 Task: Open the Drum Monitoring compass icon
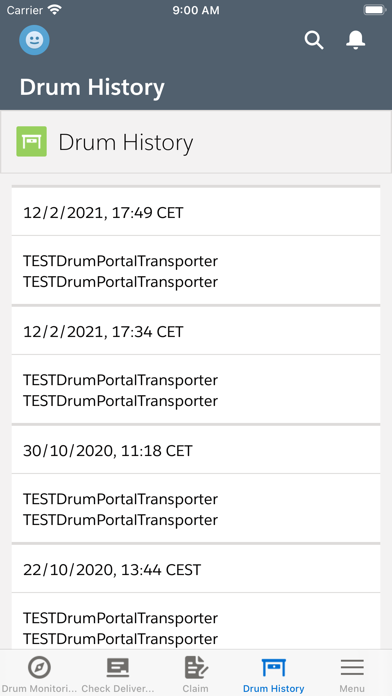click(39, 667)
